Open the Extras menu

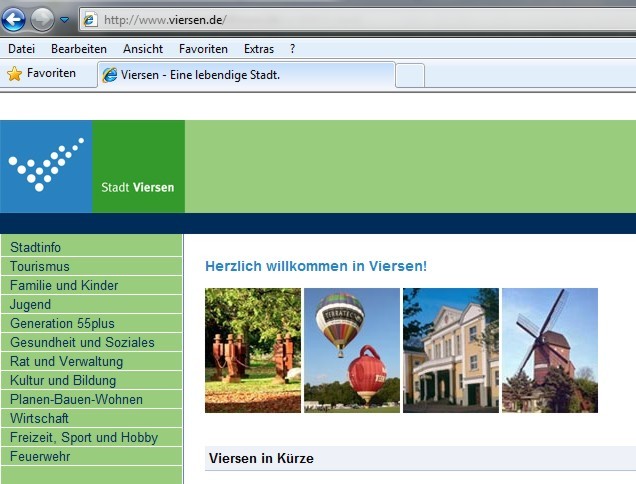tap(259, 48)
